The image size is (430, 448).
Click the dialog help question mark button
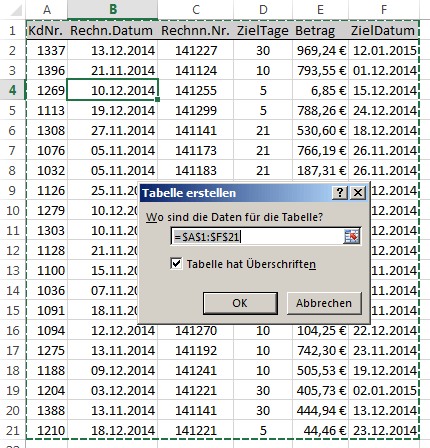click(x=340, y=193)
